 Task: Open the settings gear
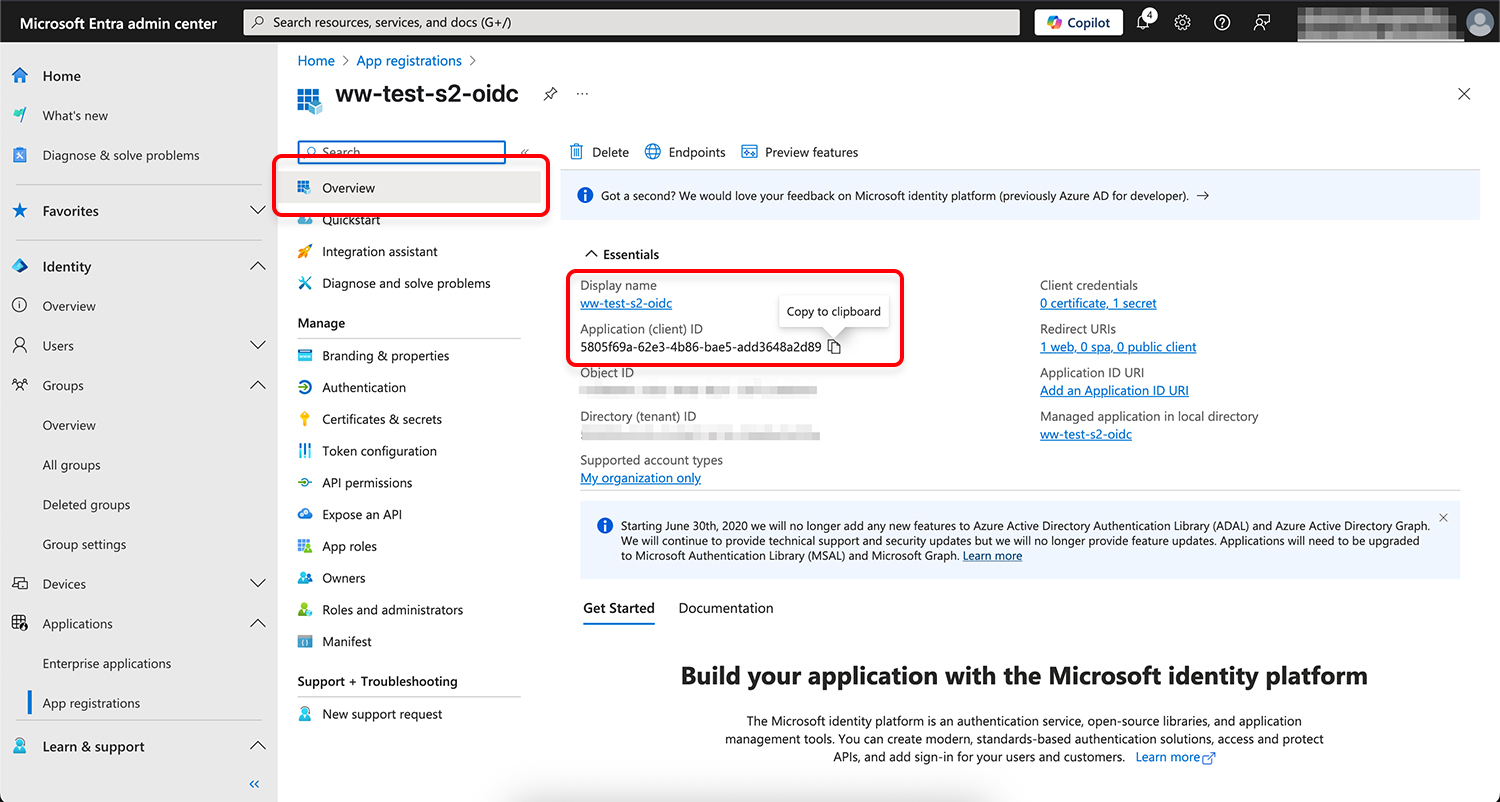1182,21
